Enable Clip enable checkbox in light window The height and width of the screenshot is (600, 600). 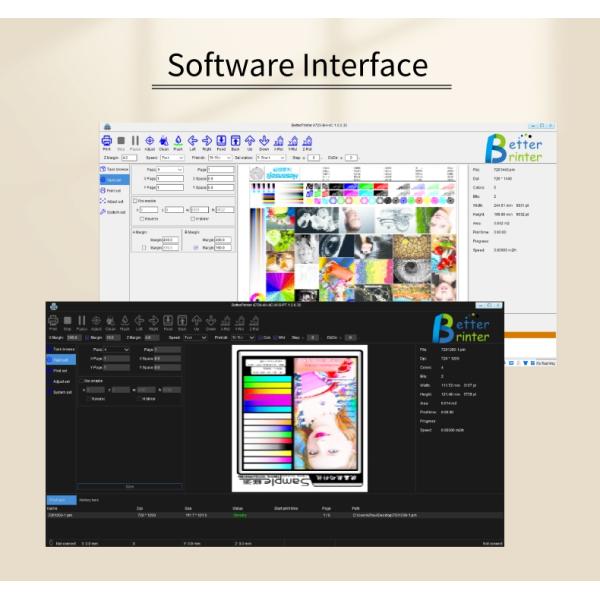(x=136, y=201)
